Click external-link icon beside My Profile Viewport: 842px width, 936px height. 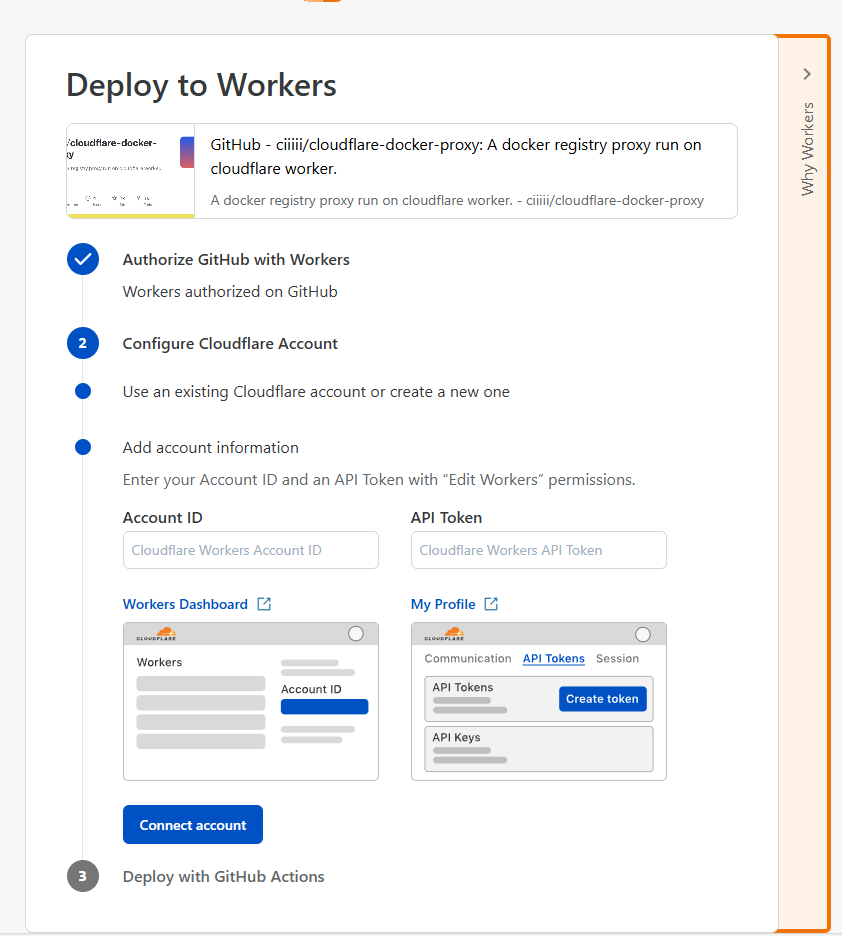(x=491, y=604)
